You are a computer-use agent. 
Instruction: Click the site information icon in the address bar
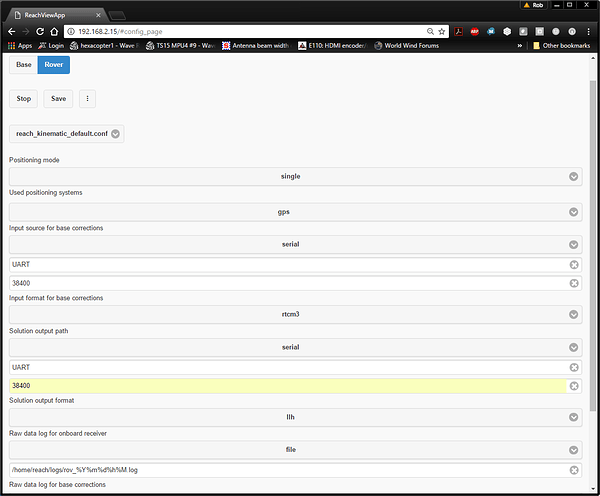point(71,31)
